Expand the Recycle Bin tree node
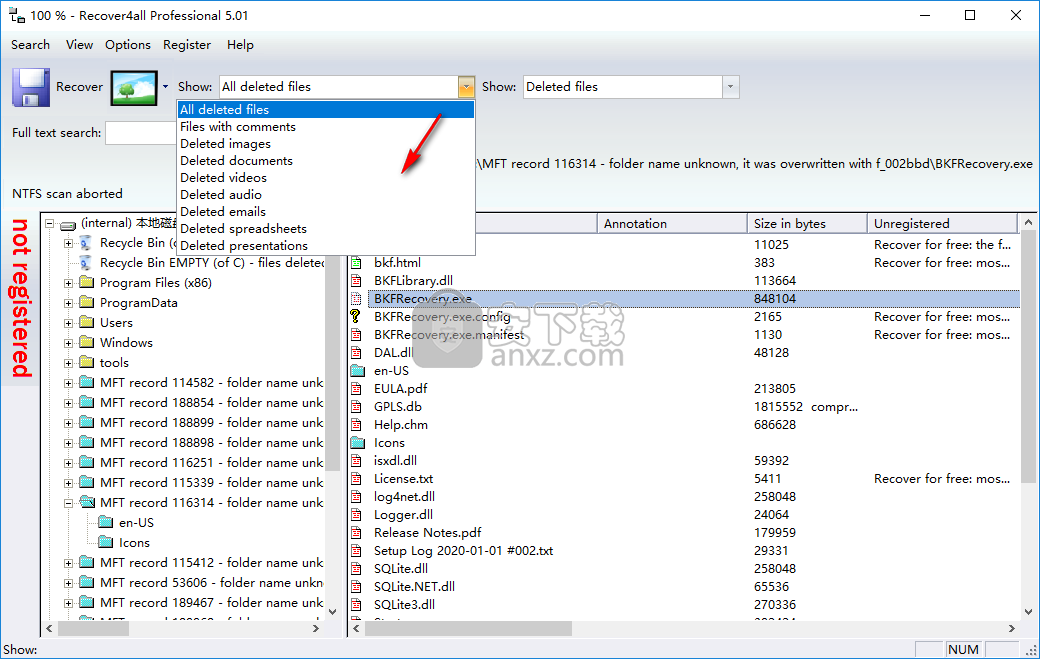The height and width of the screenshot is (659, 1040). [68, 243]
